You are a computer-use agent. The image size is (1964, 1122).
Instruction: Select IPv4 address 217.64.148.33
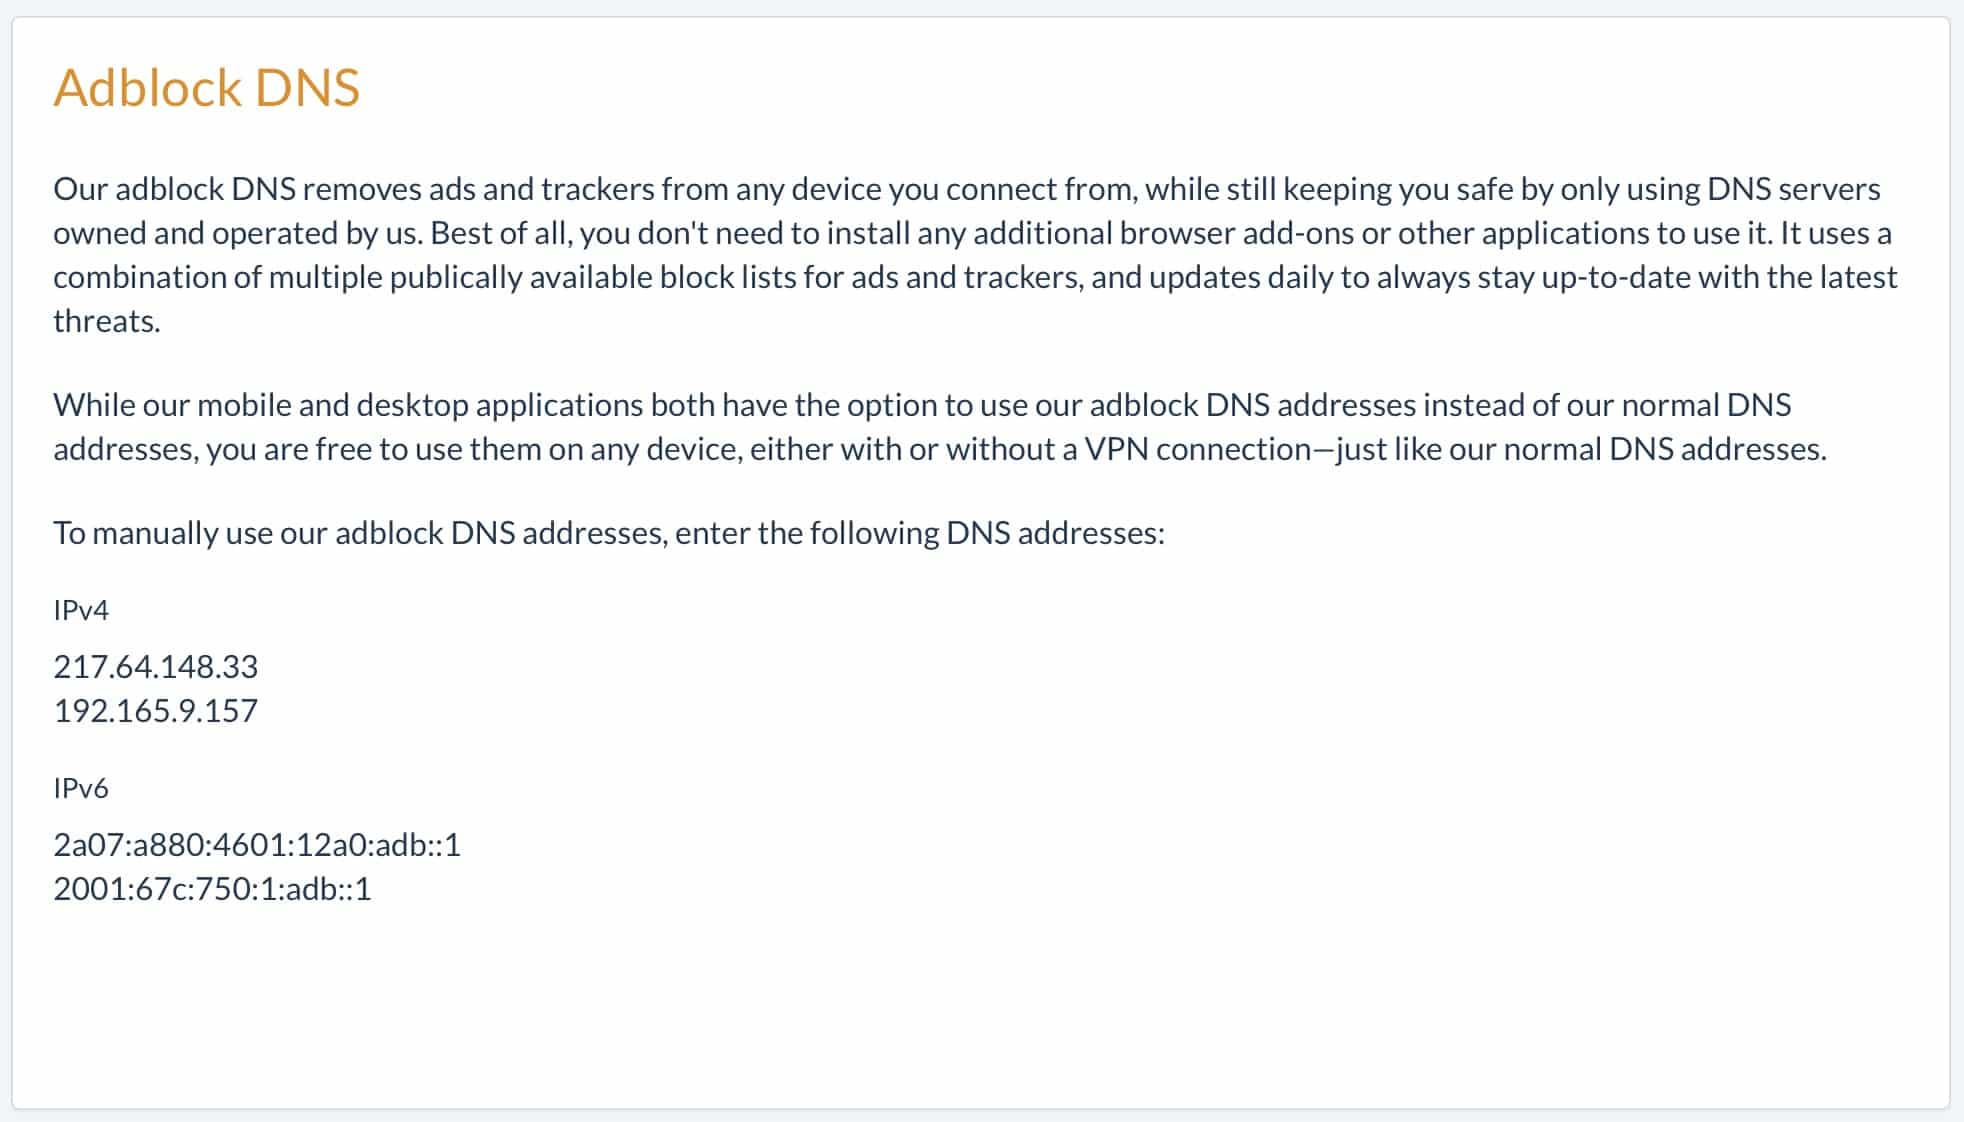(x=156, y=666)
